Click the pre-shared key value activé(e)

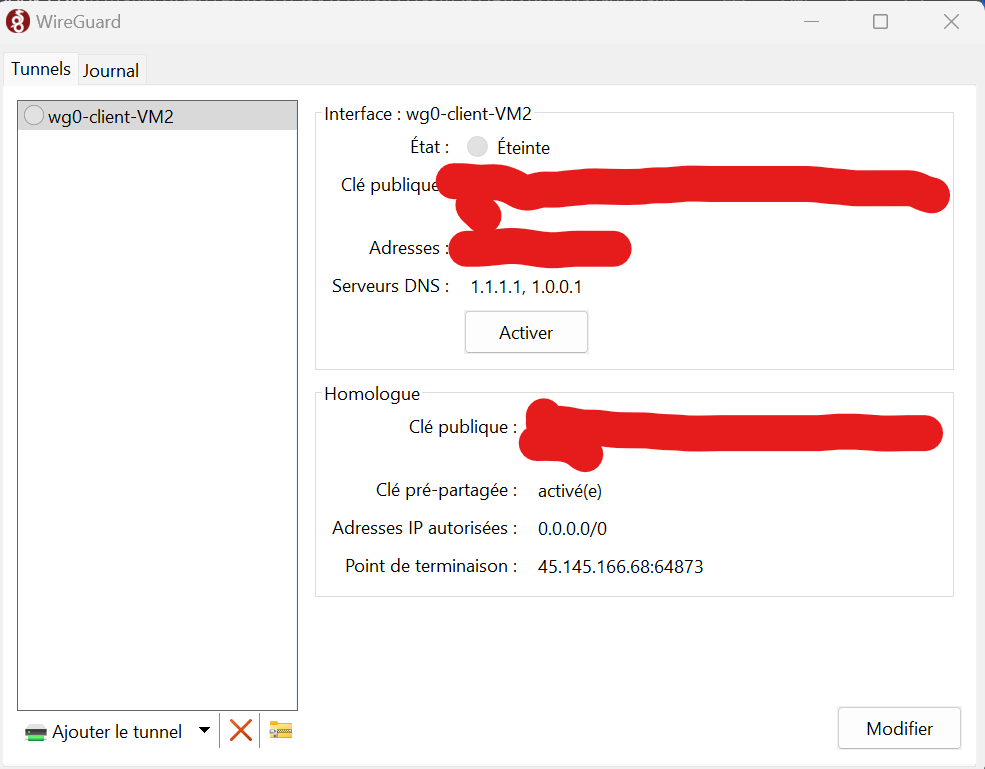(x=569, y=491)
